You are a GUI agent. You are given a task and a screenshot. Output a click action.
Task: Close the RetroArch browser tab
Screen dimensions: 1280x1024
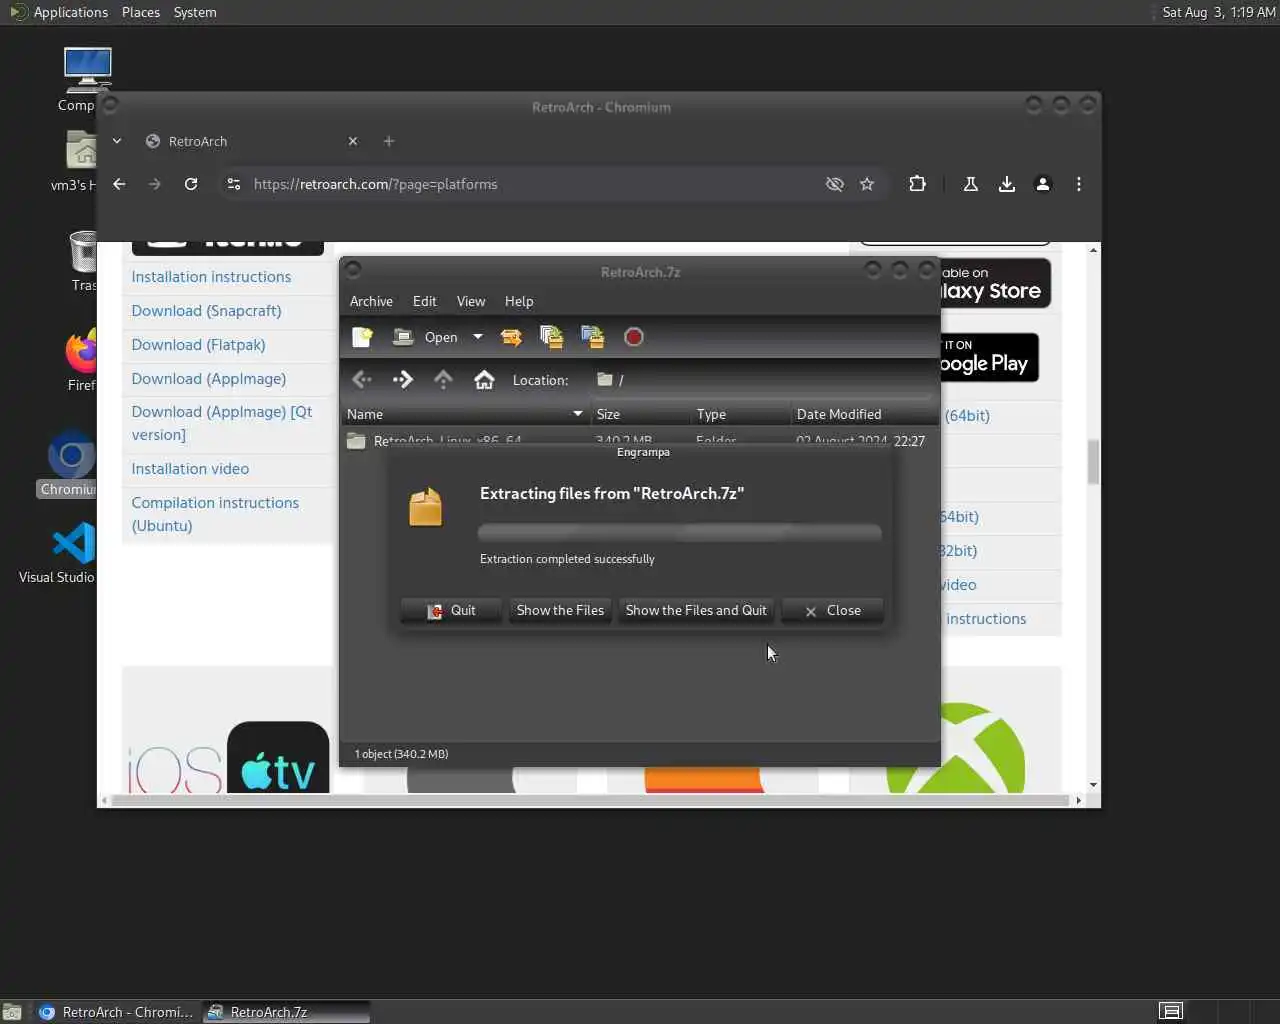(353, 141)
